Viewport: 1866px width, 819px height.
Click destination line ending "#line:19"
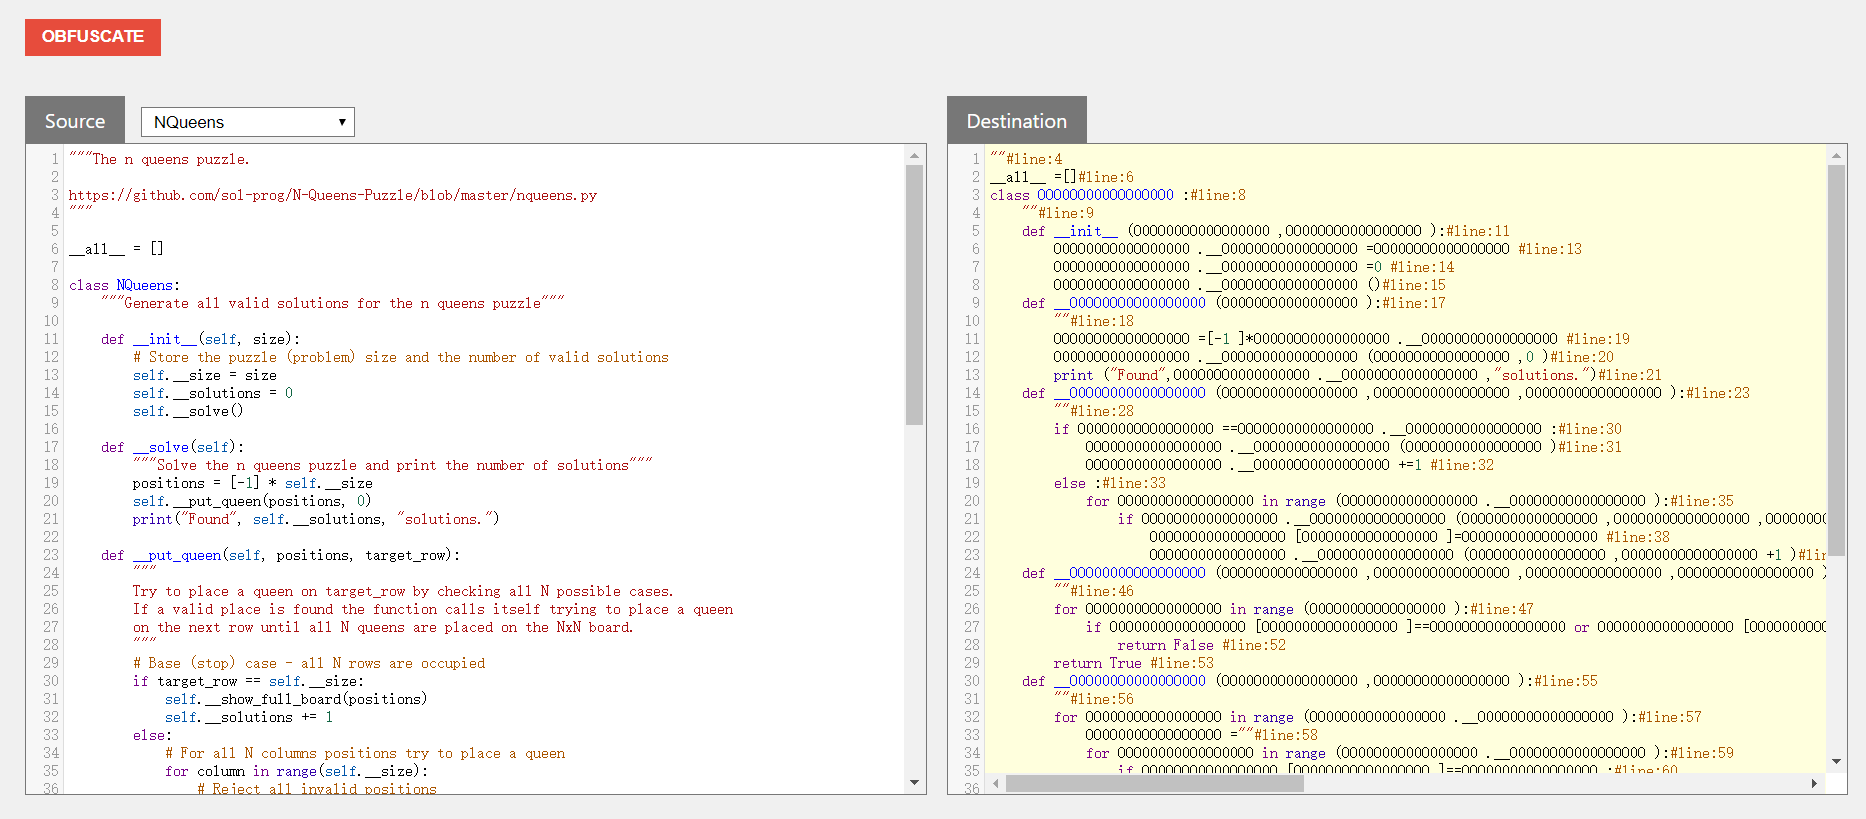[x=1342, y=339]
